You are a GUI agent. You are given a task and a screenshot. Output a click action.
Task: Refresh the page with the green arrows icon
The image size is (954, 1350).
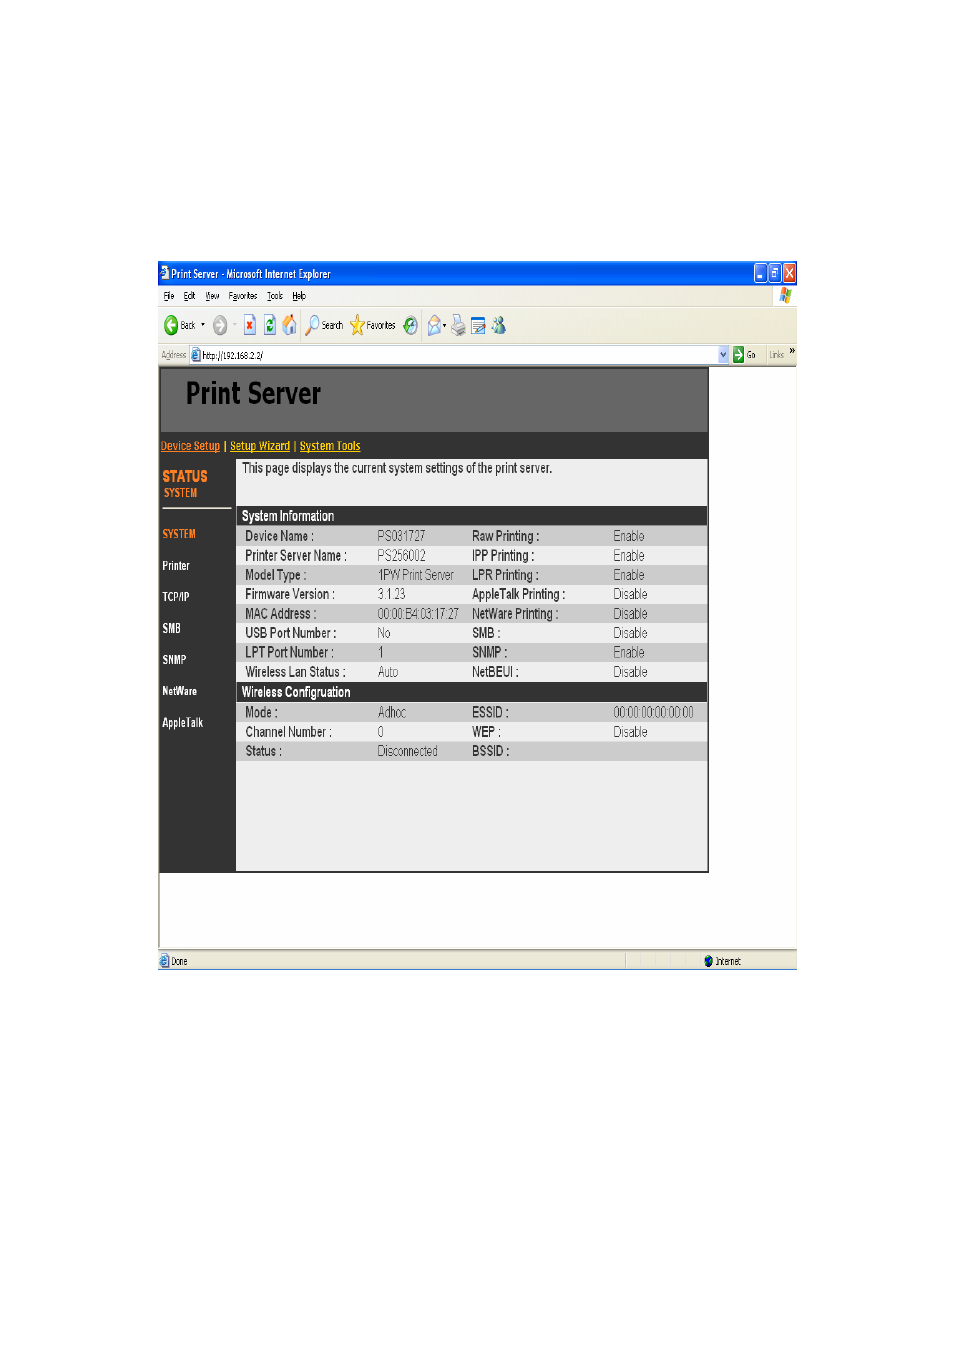(270, 325)
